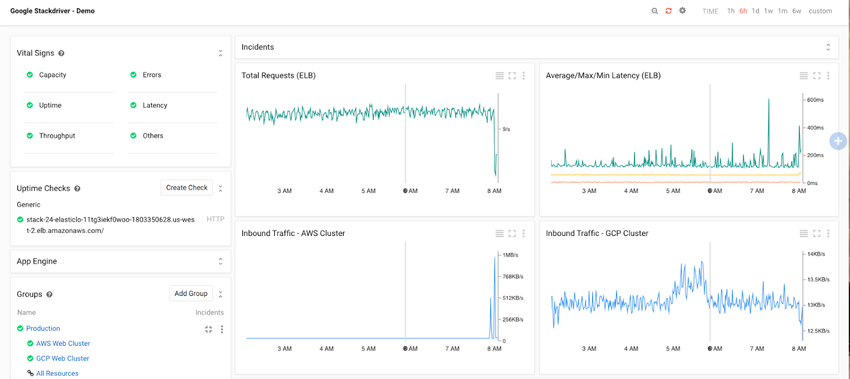The width and height of the screenshot is (850, 379).
Task: Click the search magnifier icon in header
Action: tap(655, 11)
